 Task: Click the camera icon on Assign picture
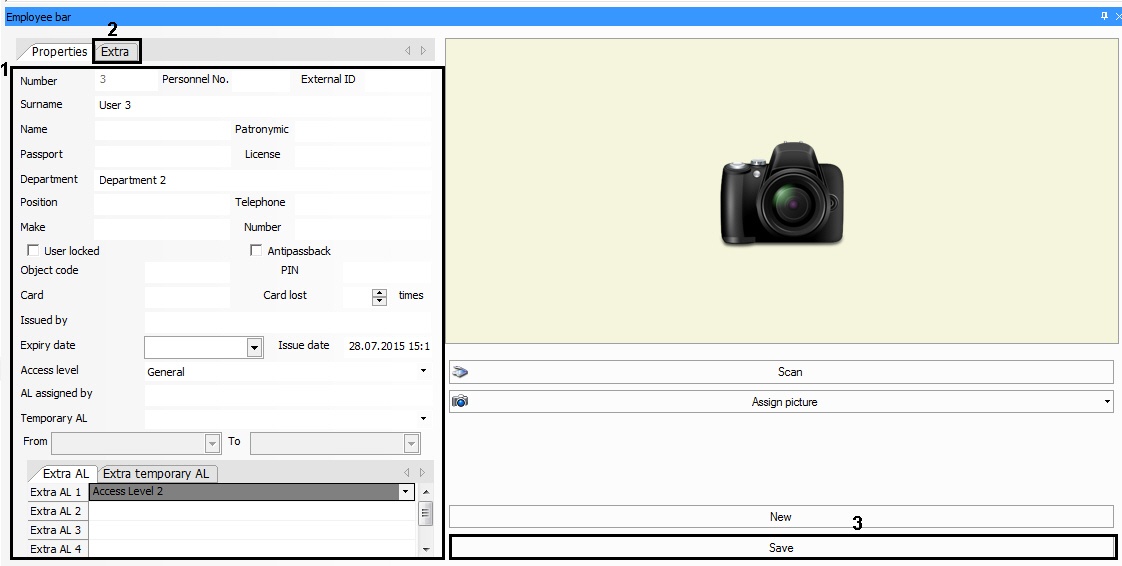(460, 401)
